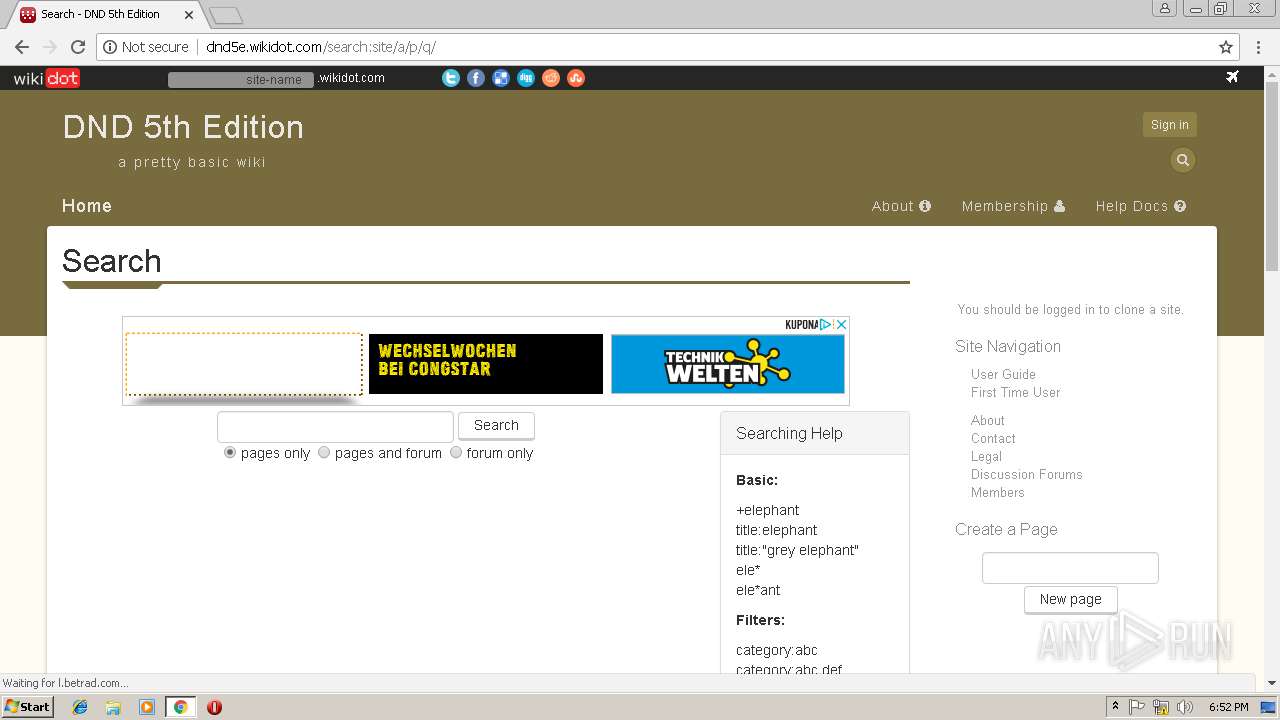Close the advertisement banner
Screen dimensions: 1280x720
point(841,324)
